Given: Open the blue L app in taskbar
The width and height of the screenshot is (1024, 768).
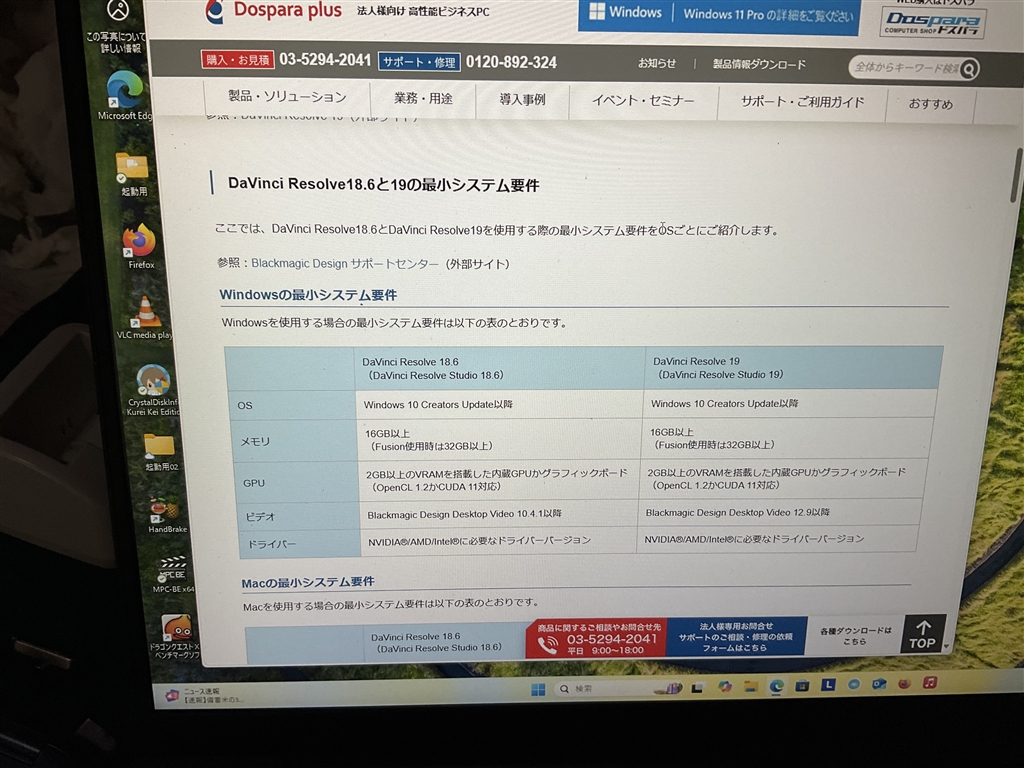Looking at the screenshot, I should pyautogui.click(x=828, y=685).
